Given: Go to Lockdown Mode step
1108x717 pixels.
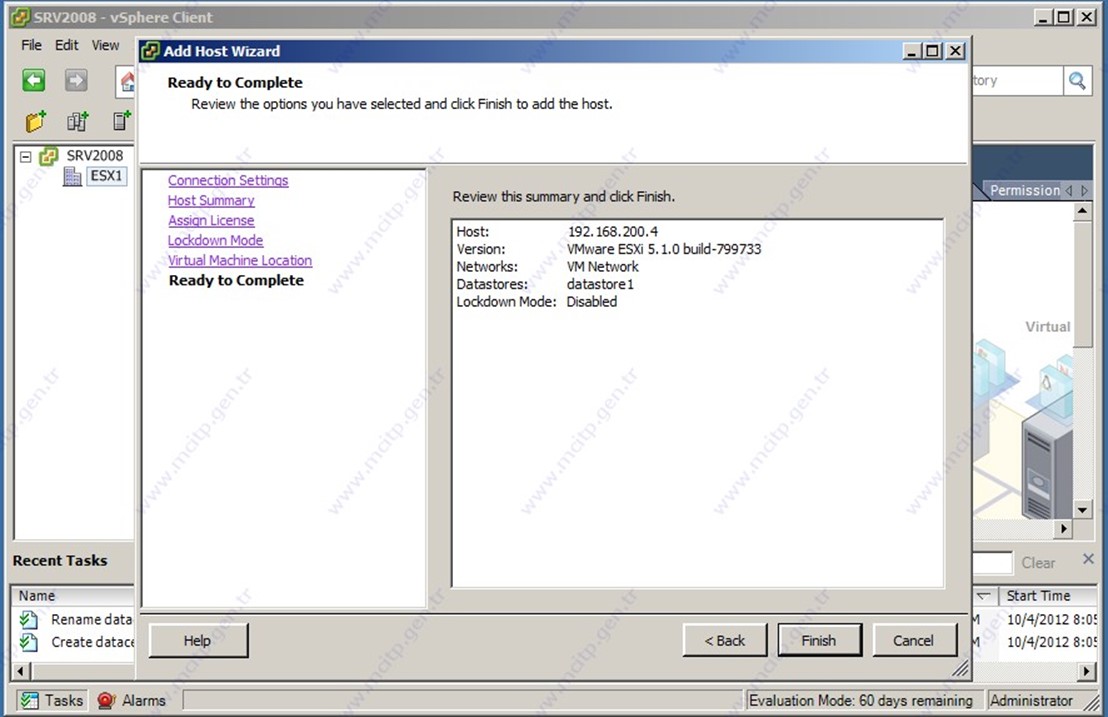Looking at the screenshot, I should pyautogui.click(x=215, y=241).
